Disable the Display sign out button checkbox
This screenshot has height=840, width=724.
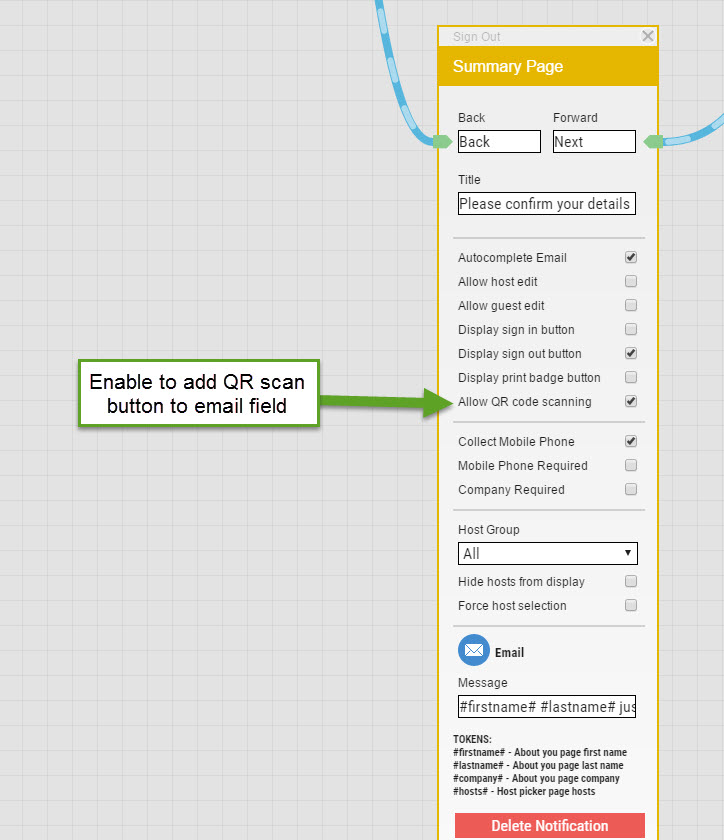click(x=631, y=354)
